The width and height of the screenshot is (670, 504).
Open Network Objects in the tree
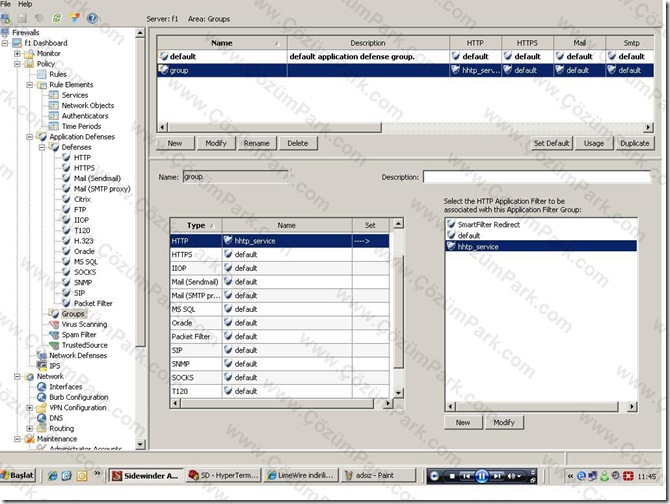(x=88, y=105)
